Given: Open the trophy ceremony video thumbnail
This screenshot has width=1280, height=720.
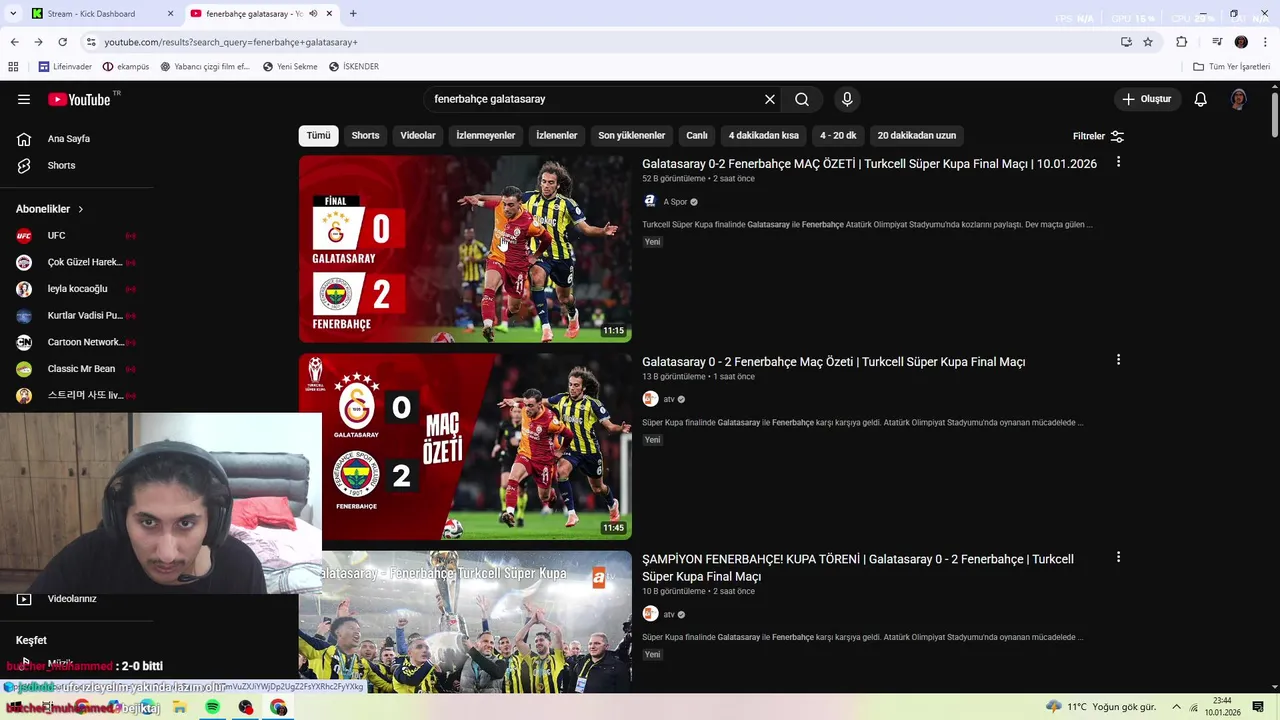Looking at the screenshot, I should pos(465,621).
